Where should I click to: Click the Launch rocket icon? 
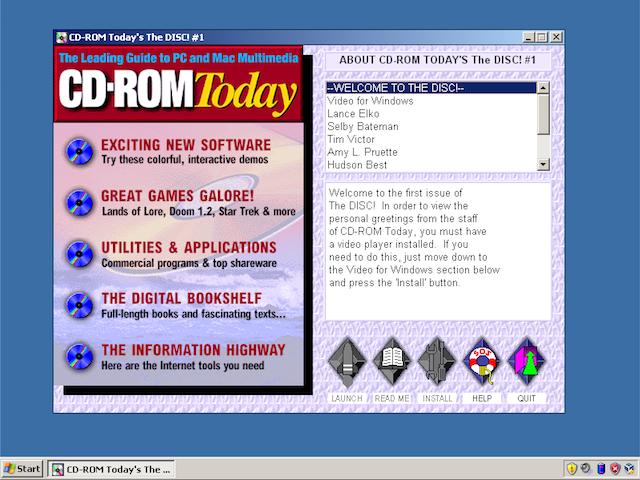(x=347, y=362)
